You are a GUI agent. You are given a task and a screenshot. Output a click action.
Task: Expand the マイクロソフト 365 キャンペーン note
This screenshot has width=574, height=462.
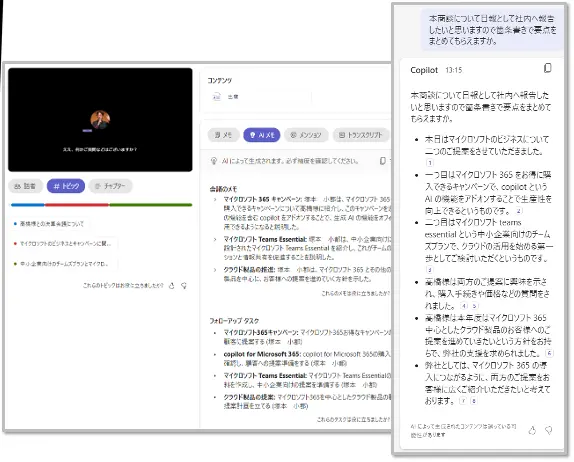pyautogui.click(x=215, y=200)
